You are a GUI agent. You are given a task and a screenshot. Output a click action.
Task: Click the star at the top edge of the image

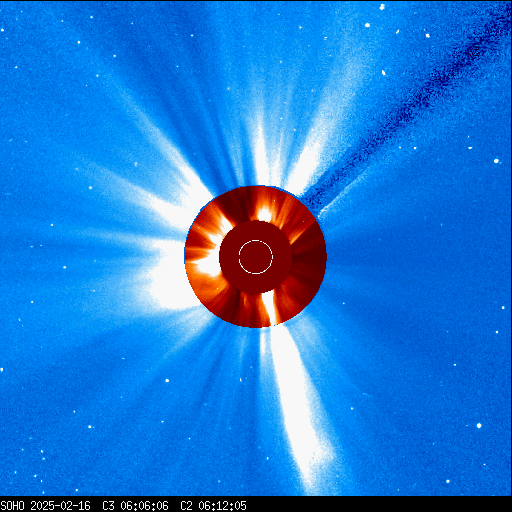[x=382, y=6]
